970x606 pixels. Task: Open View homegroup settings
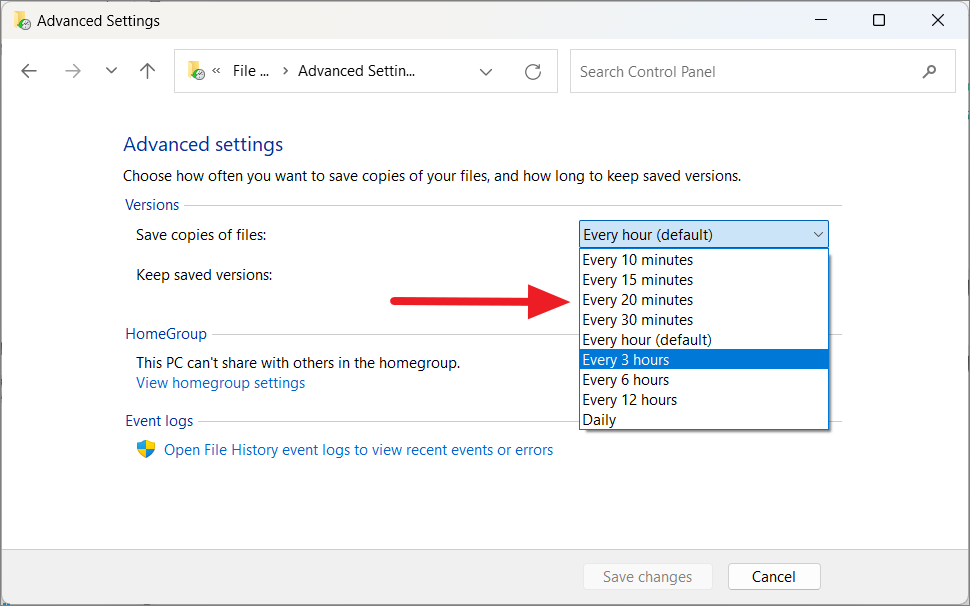(220, 382)
